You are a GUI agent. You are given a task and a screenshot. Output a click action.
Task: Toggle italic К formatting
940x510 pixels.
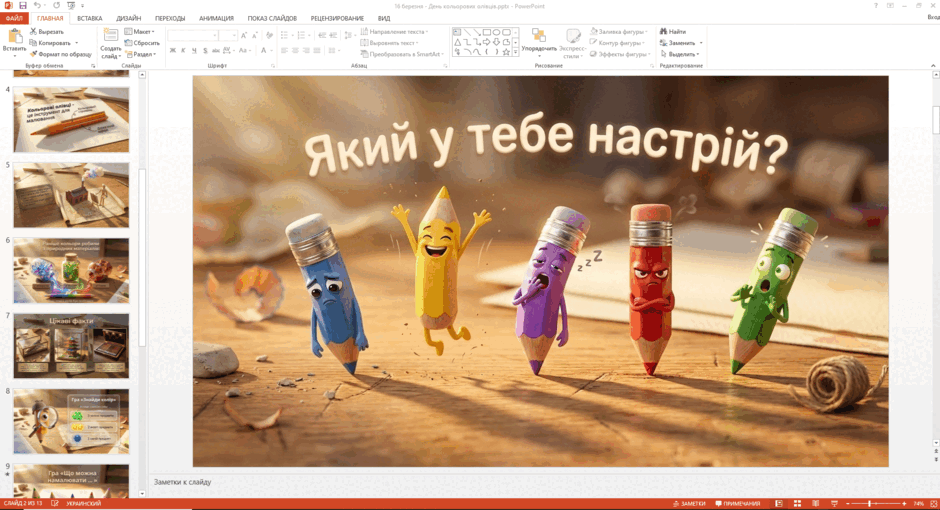point(183,51)
